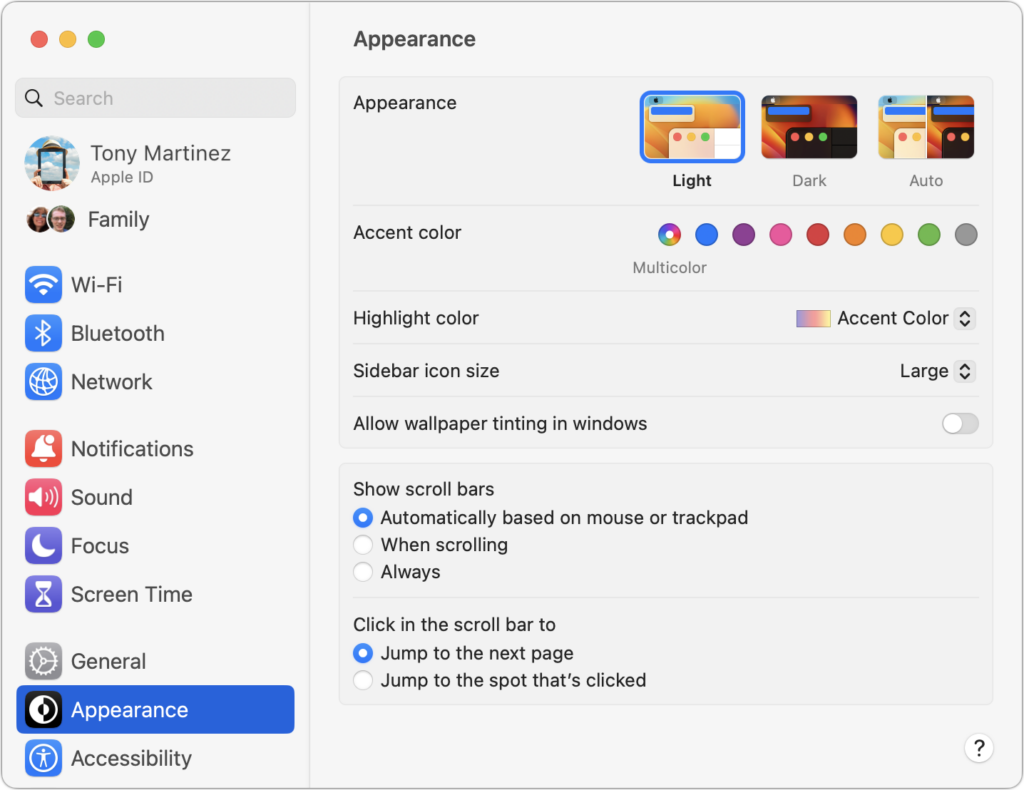Open the General settings pane
Screen dimensions: 1024x790
[x=108, y=661]
